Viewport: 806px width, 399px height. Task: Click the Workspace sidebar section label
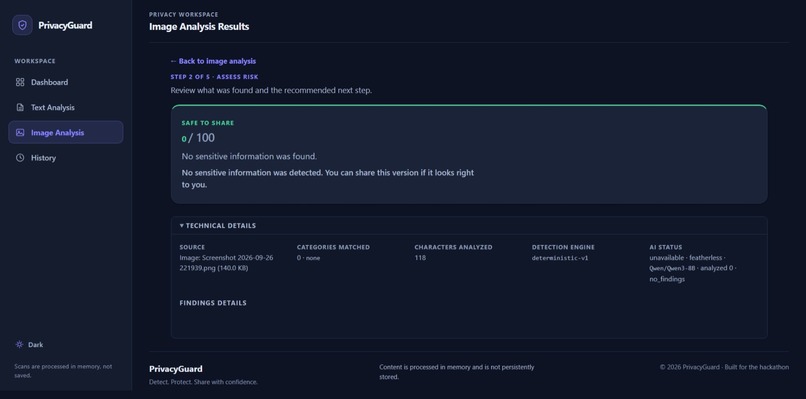(35, 61)
